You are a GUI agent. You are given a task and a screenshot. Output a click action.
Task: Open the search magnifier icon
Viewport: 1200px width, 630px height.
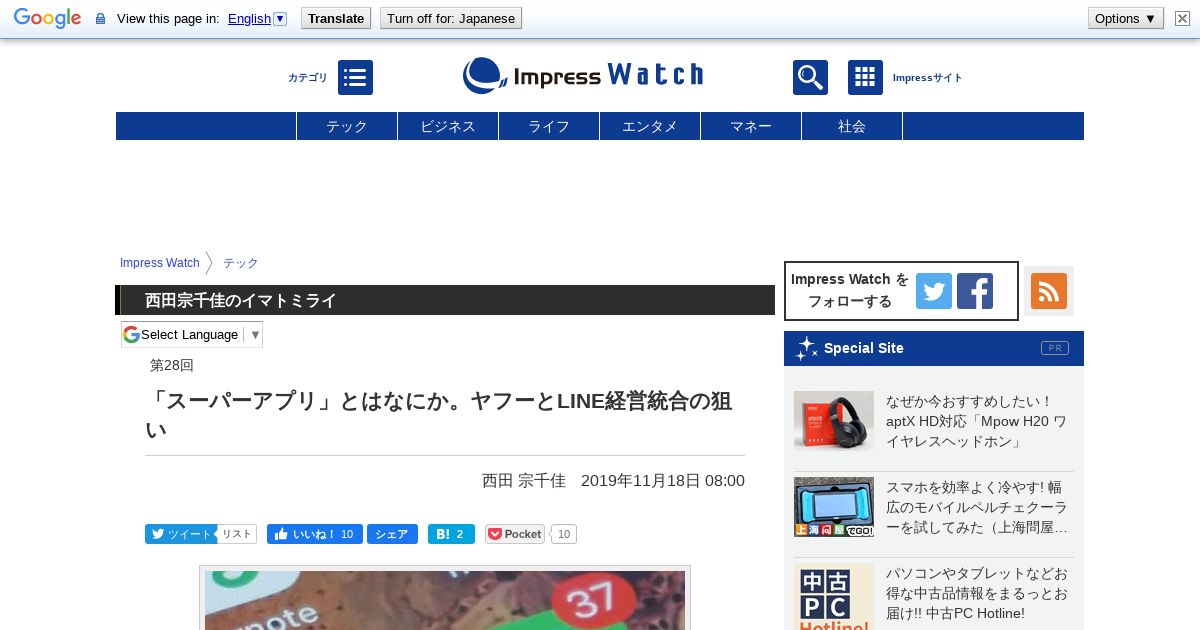tap(810, 77)
